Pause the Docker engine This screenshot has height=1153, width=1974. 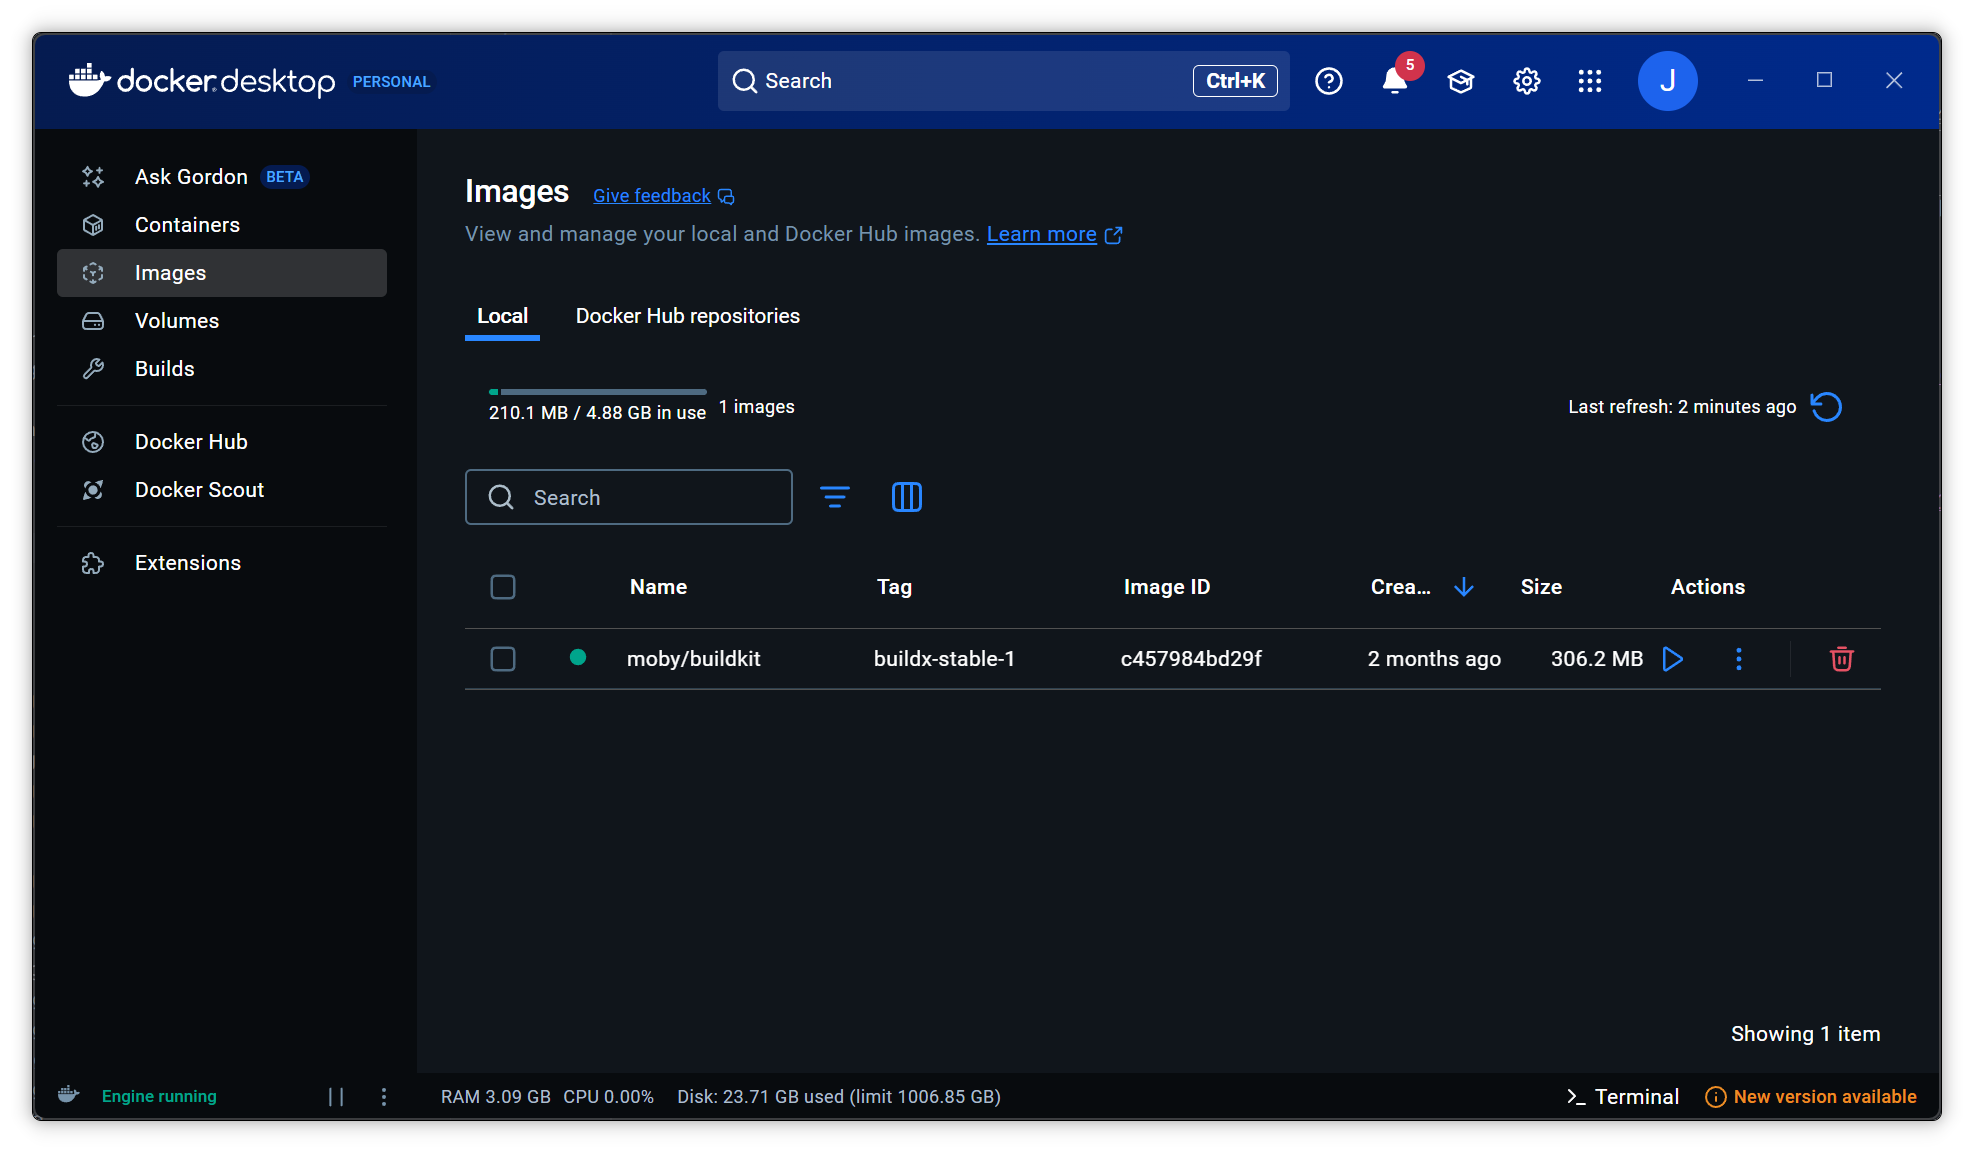pyautogui.click(x=336, y=1097)
